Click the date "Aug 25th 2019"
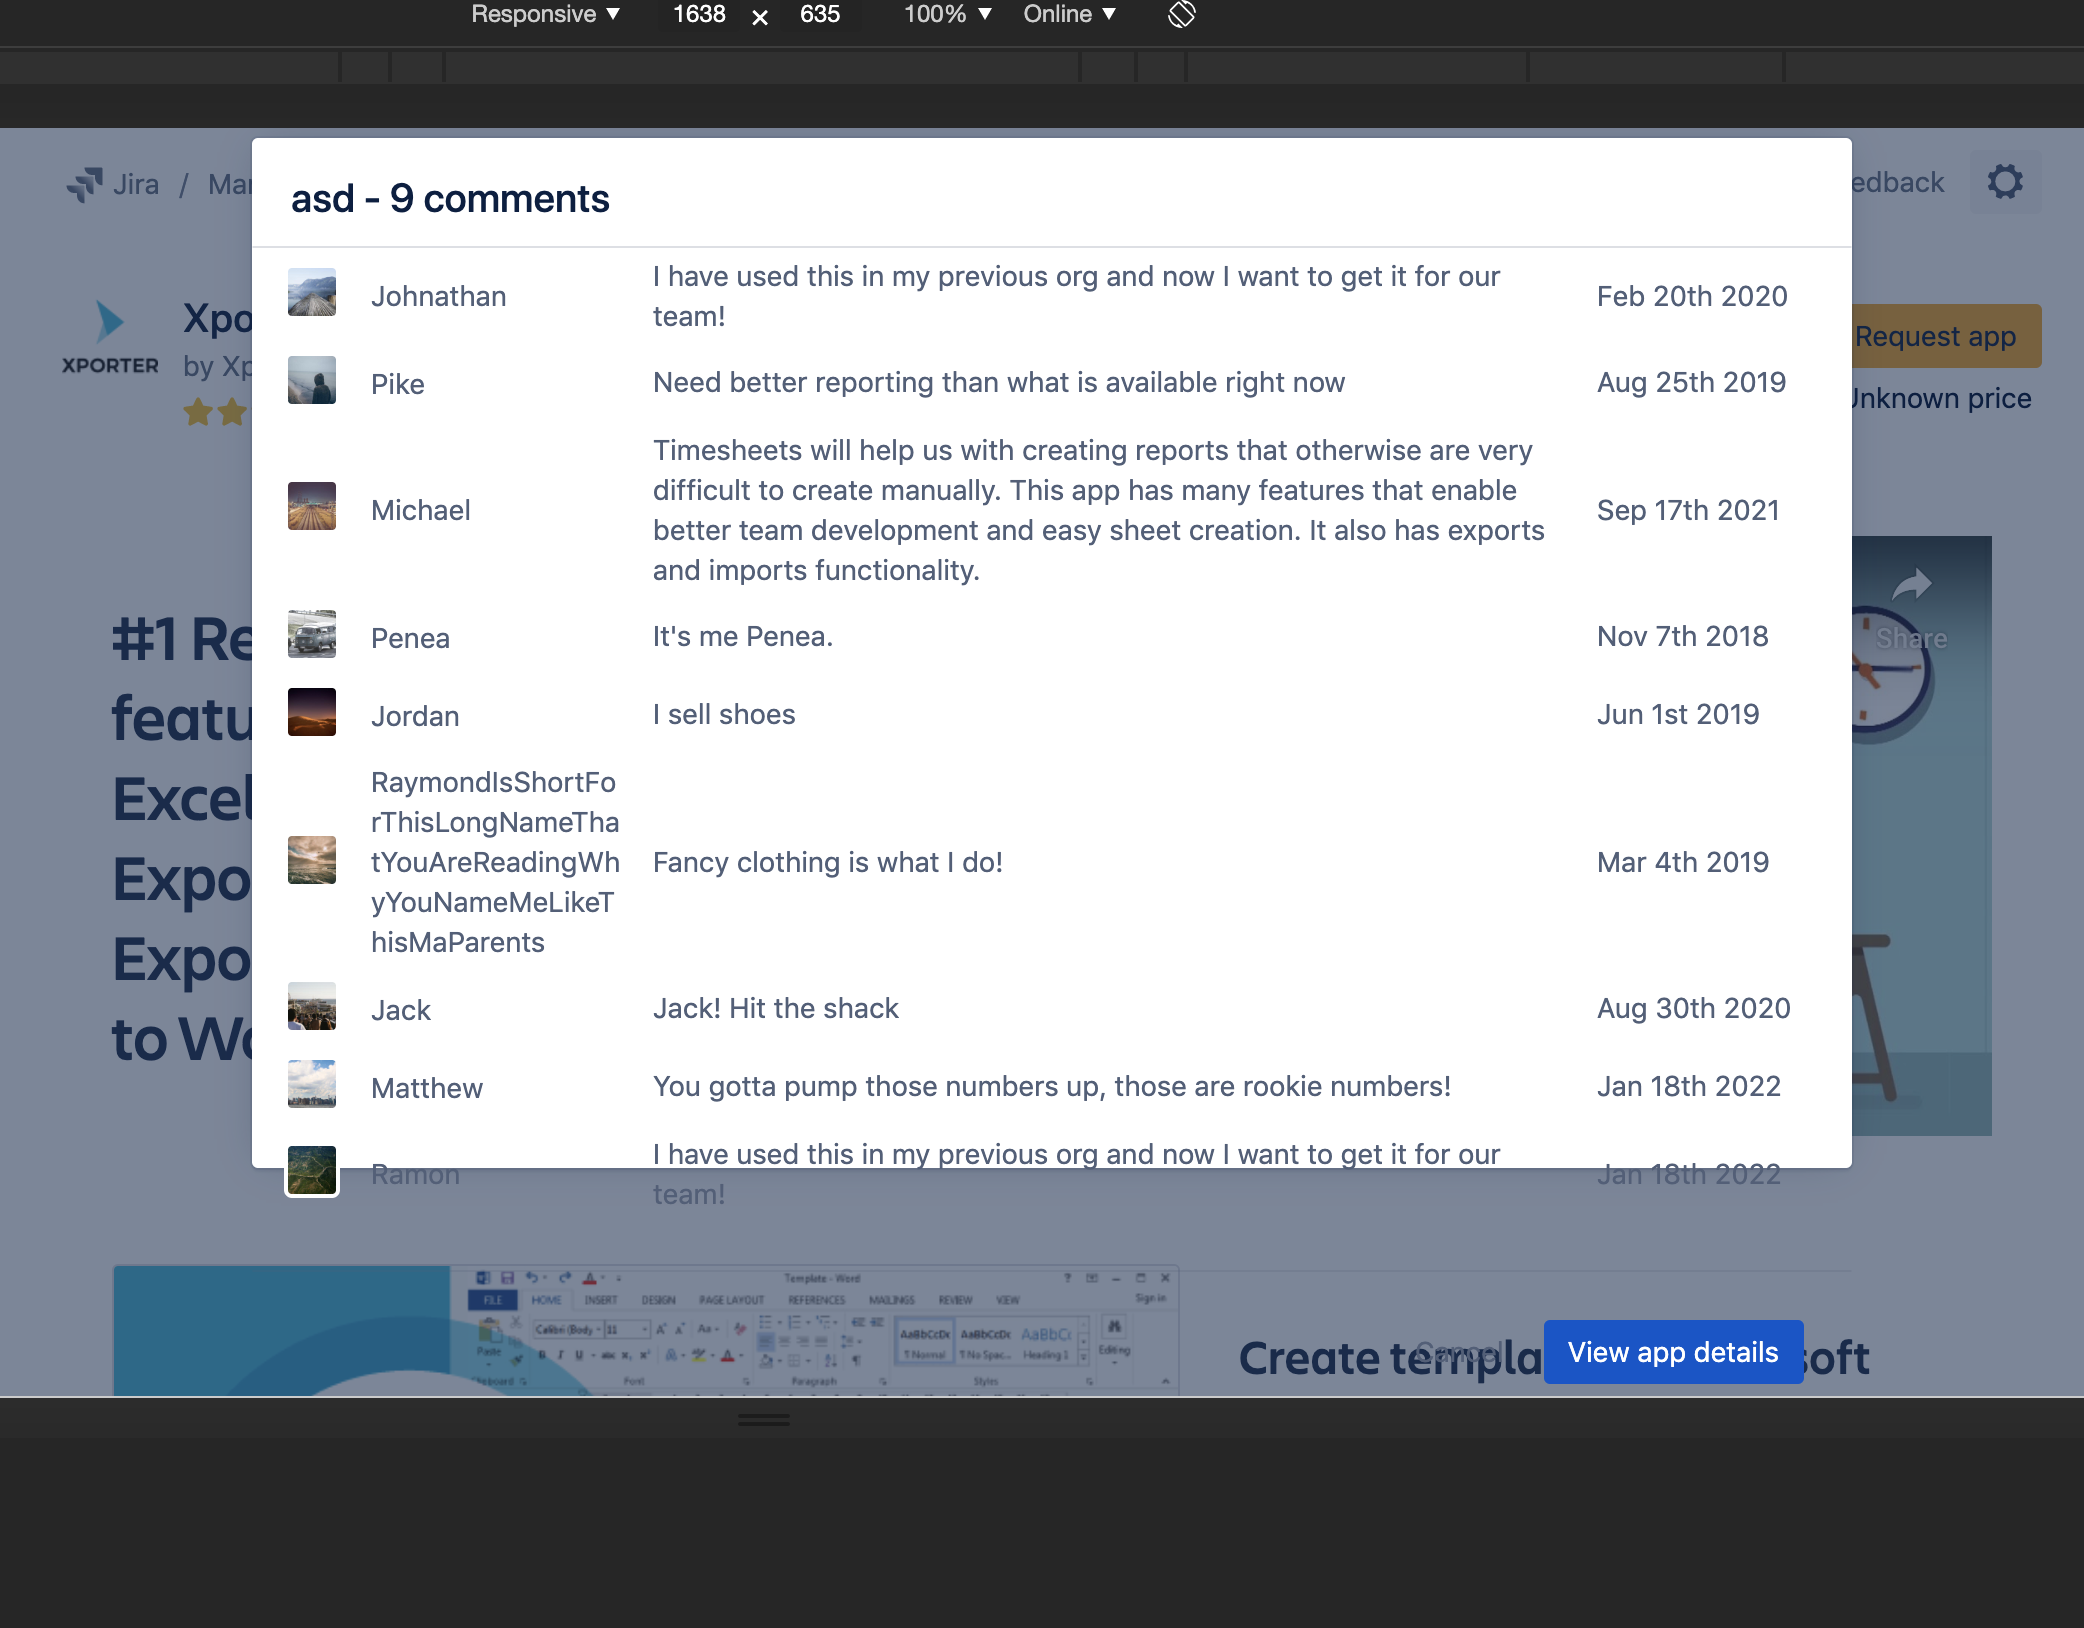 [x=1691, y=382]
